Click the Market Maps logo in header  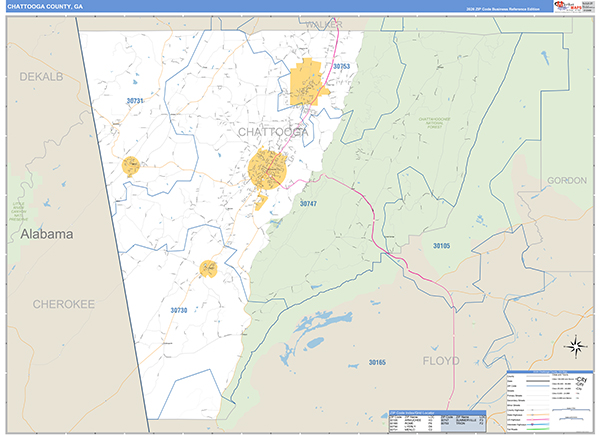[568, 7]
